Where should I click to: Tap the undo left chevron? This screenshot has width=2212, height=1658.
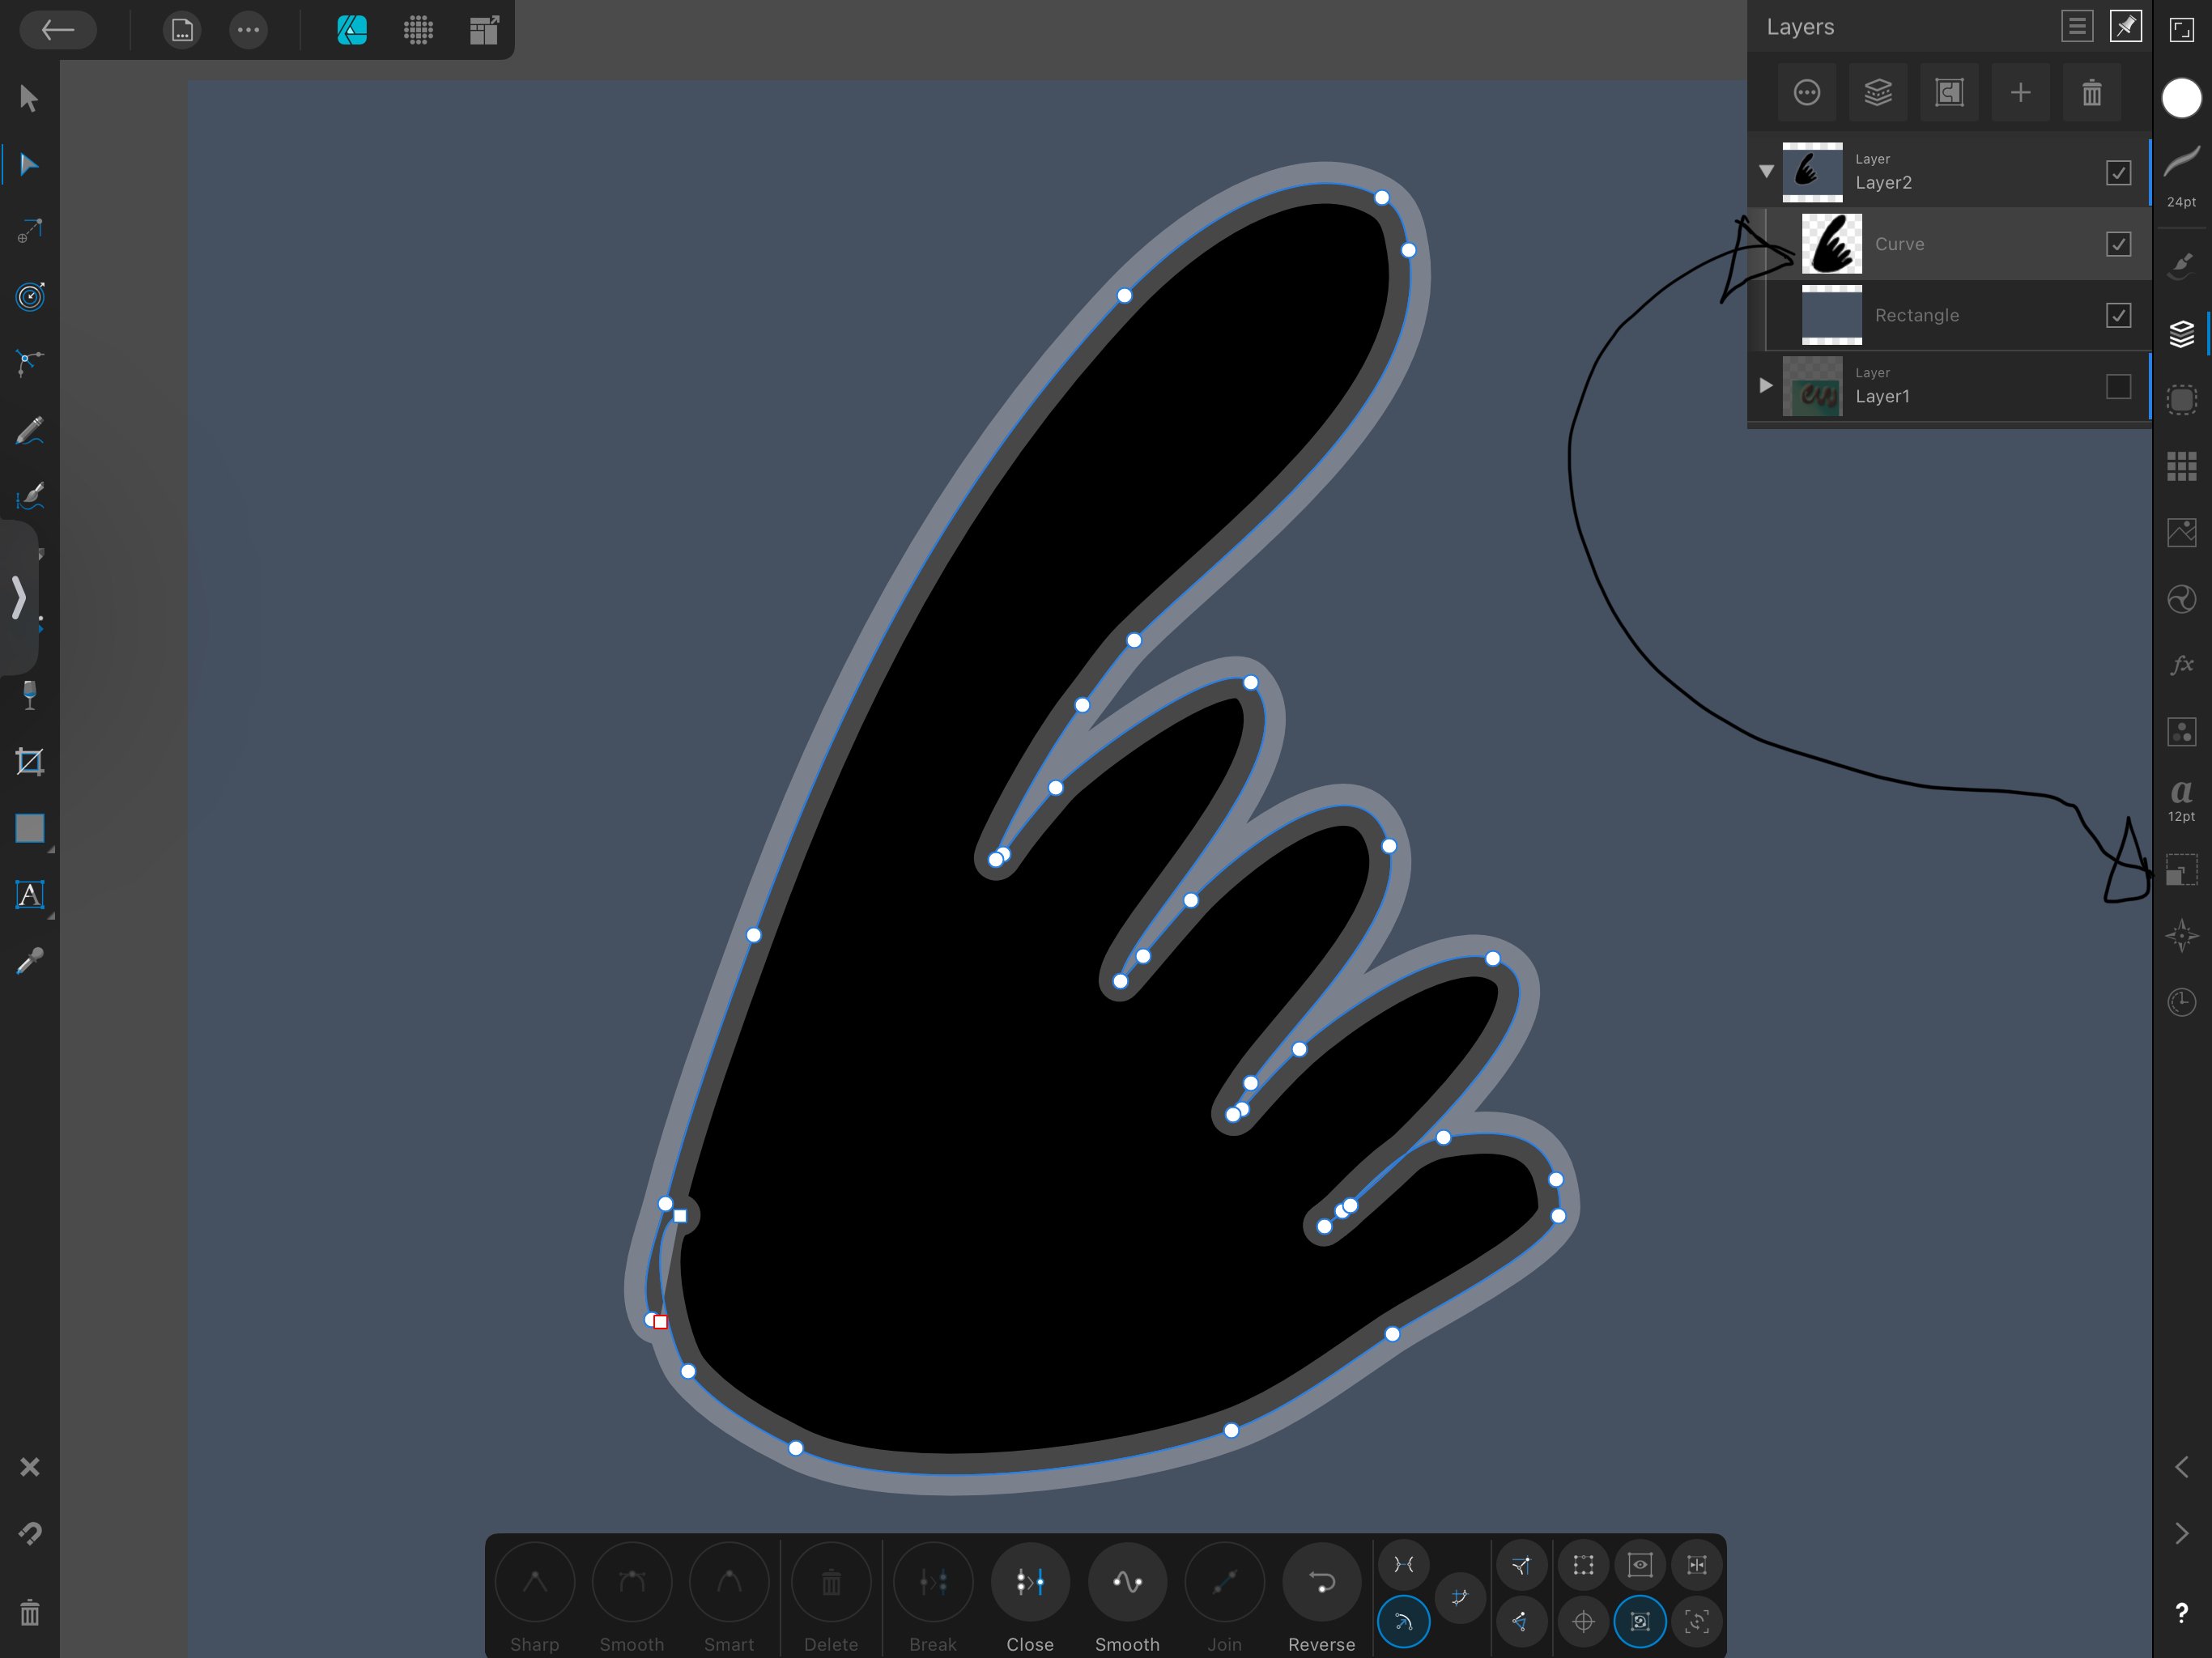click(2181, 1467)
